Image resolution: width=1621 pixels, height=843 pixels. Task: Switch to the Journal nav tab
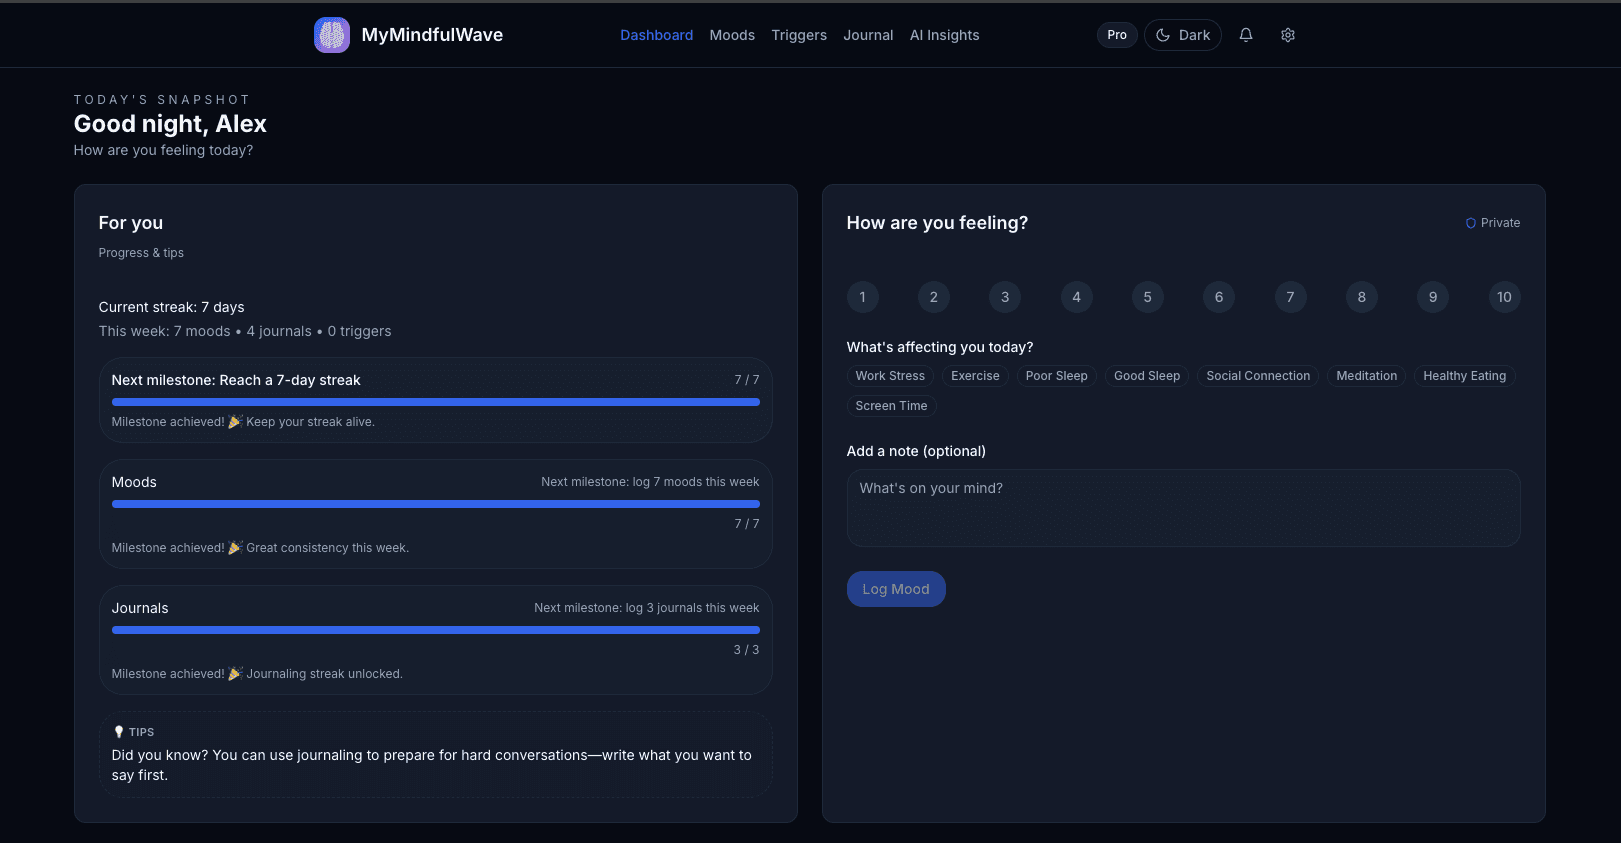(868, 35)
